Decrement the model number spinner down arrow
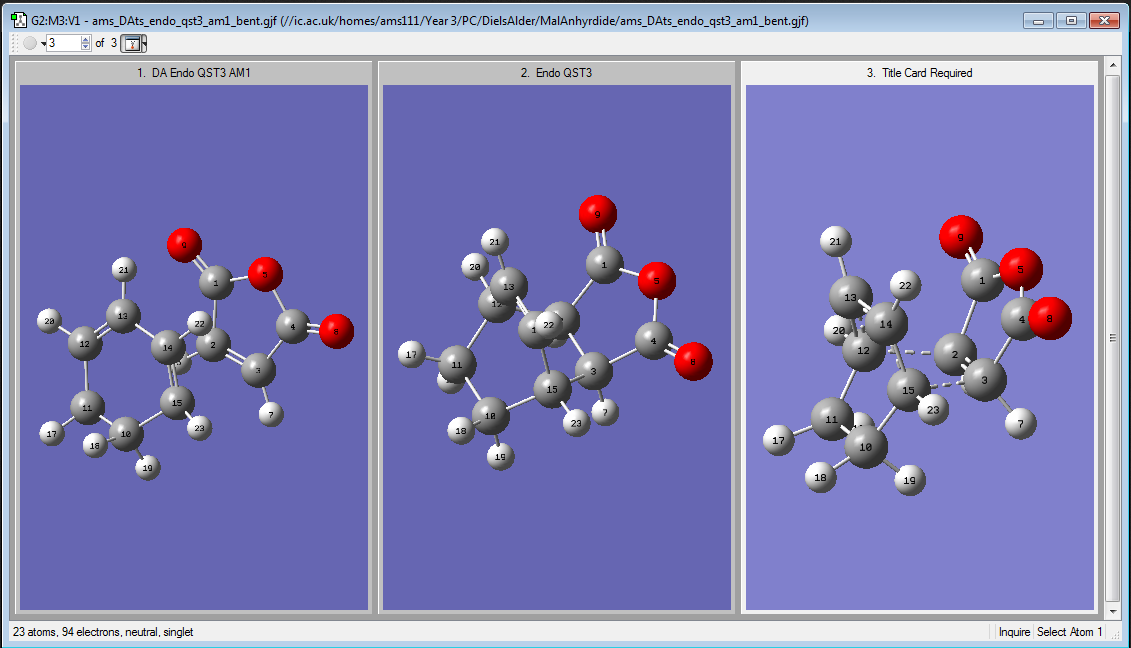The image size is (1131, 648). (x=86, y=47)
